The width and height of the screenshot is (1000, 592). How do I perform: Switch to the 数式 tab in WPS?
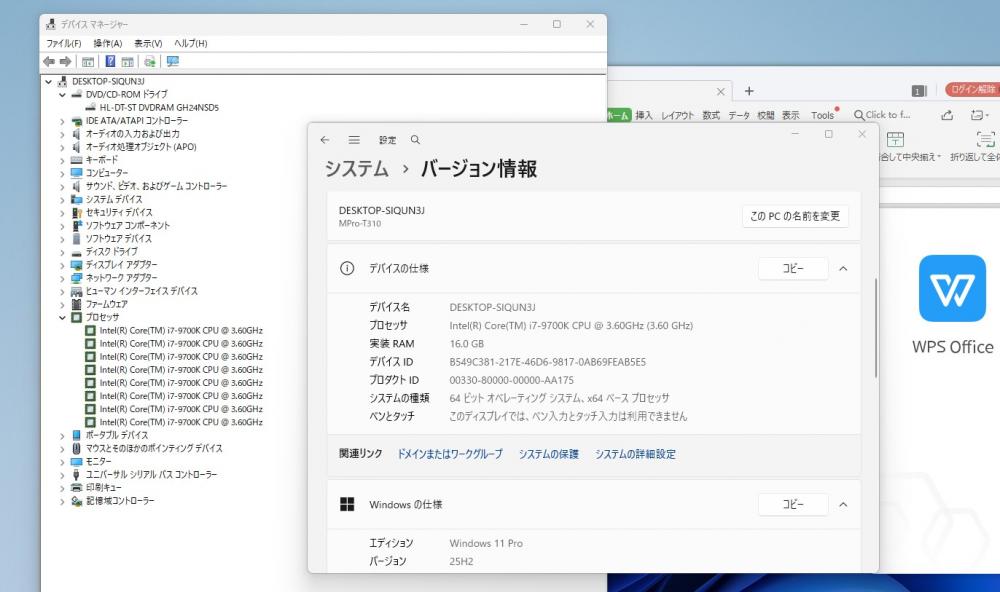pyautogui.click(x=711, y=115)
